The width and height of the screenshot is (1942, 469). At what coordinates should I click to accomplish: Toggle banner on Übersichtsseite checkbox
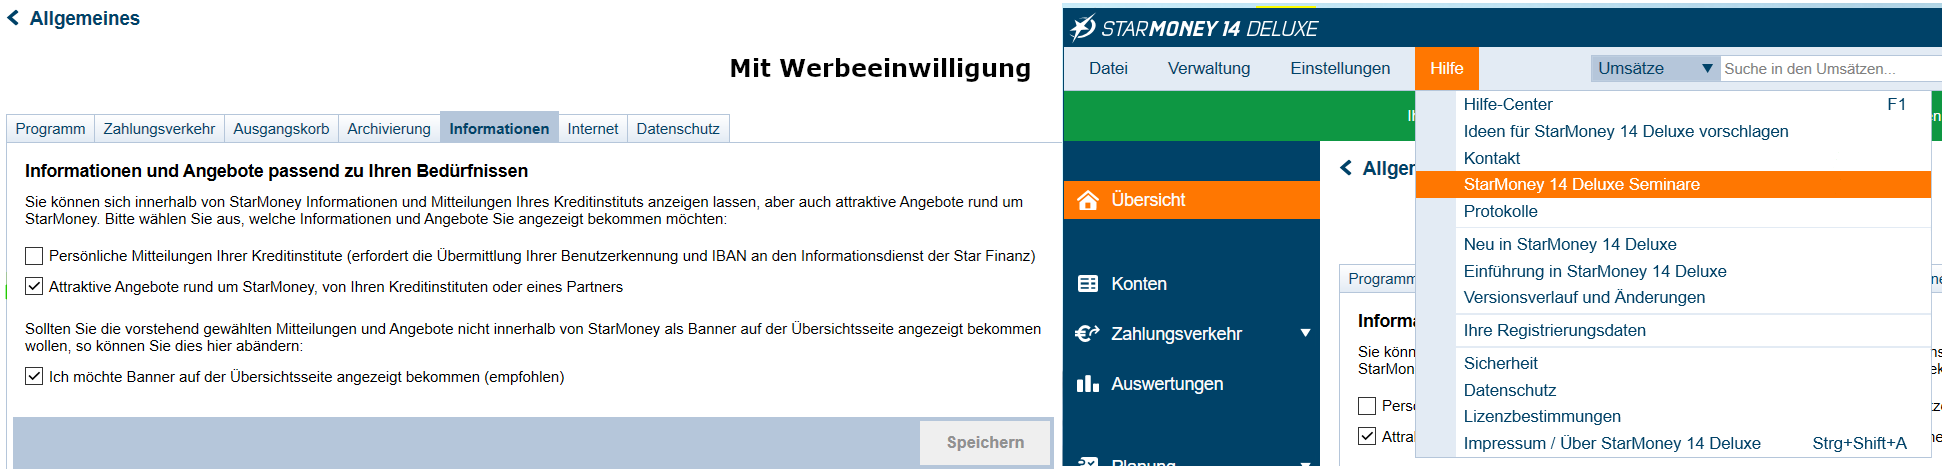pyautogui.click(x=34, y=377)
